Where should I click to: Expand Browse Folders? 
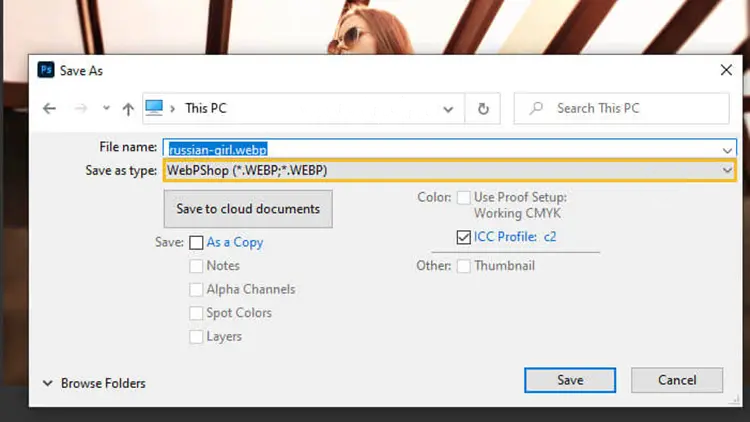(94, 383)
